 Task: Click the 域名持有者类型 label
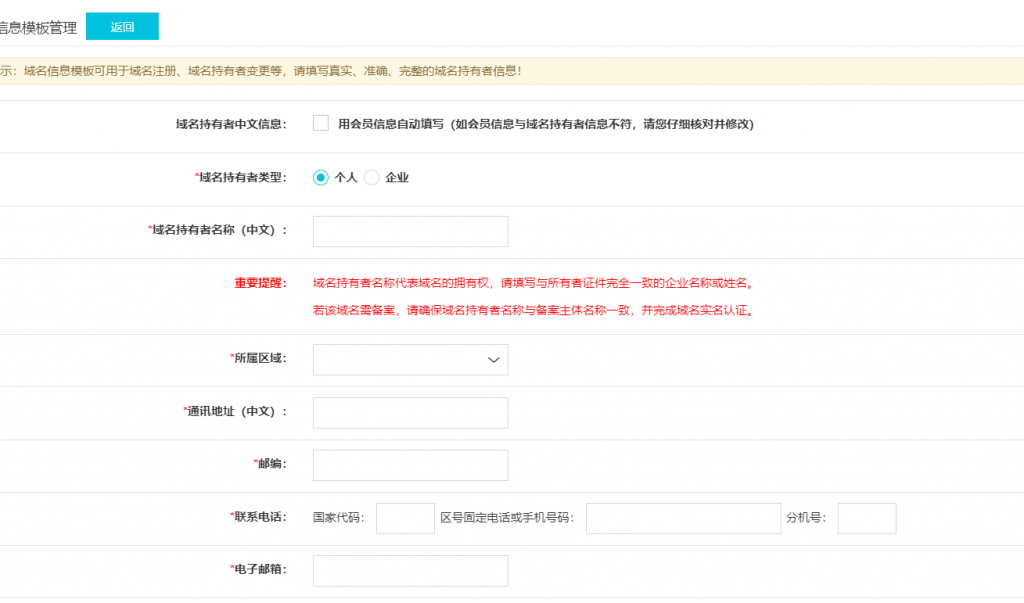[x=240, y=177]
